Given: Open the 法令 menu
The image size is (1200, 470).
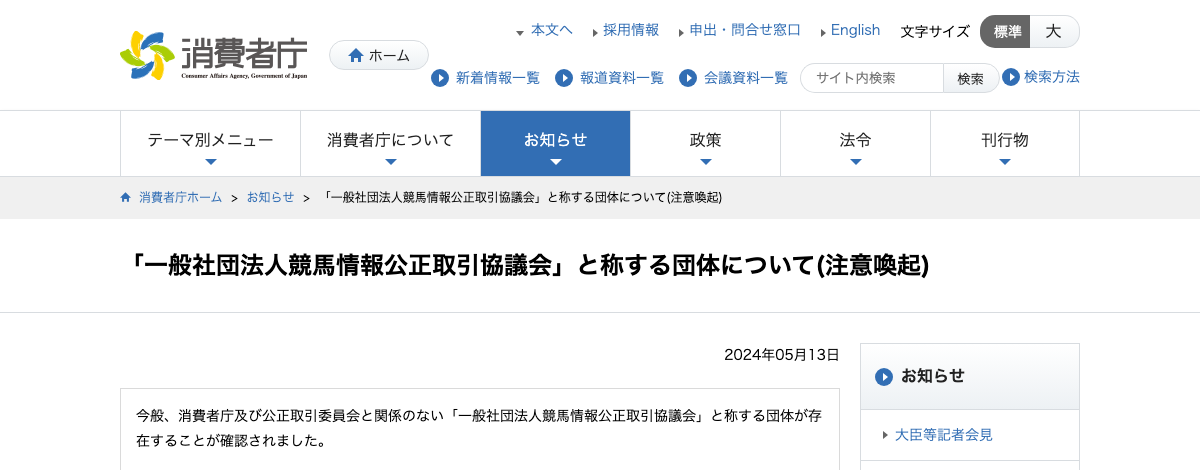Looking at the screenshot, I should [x=856, y=144].
